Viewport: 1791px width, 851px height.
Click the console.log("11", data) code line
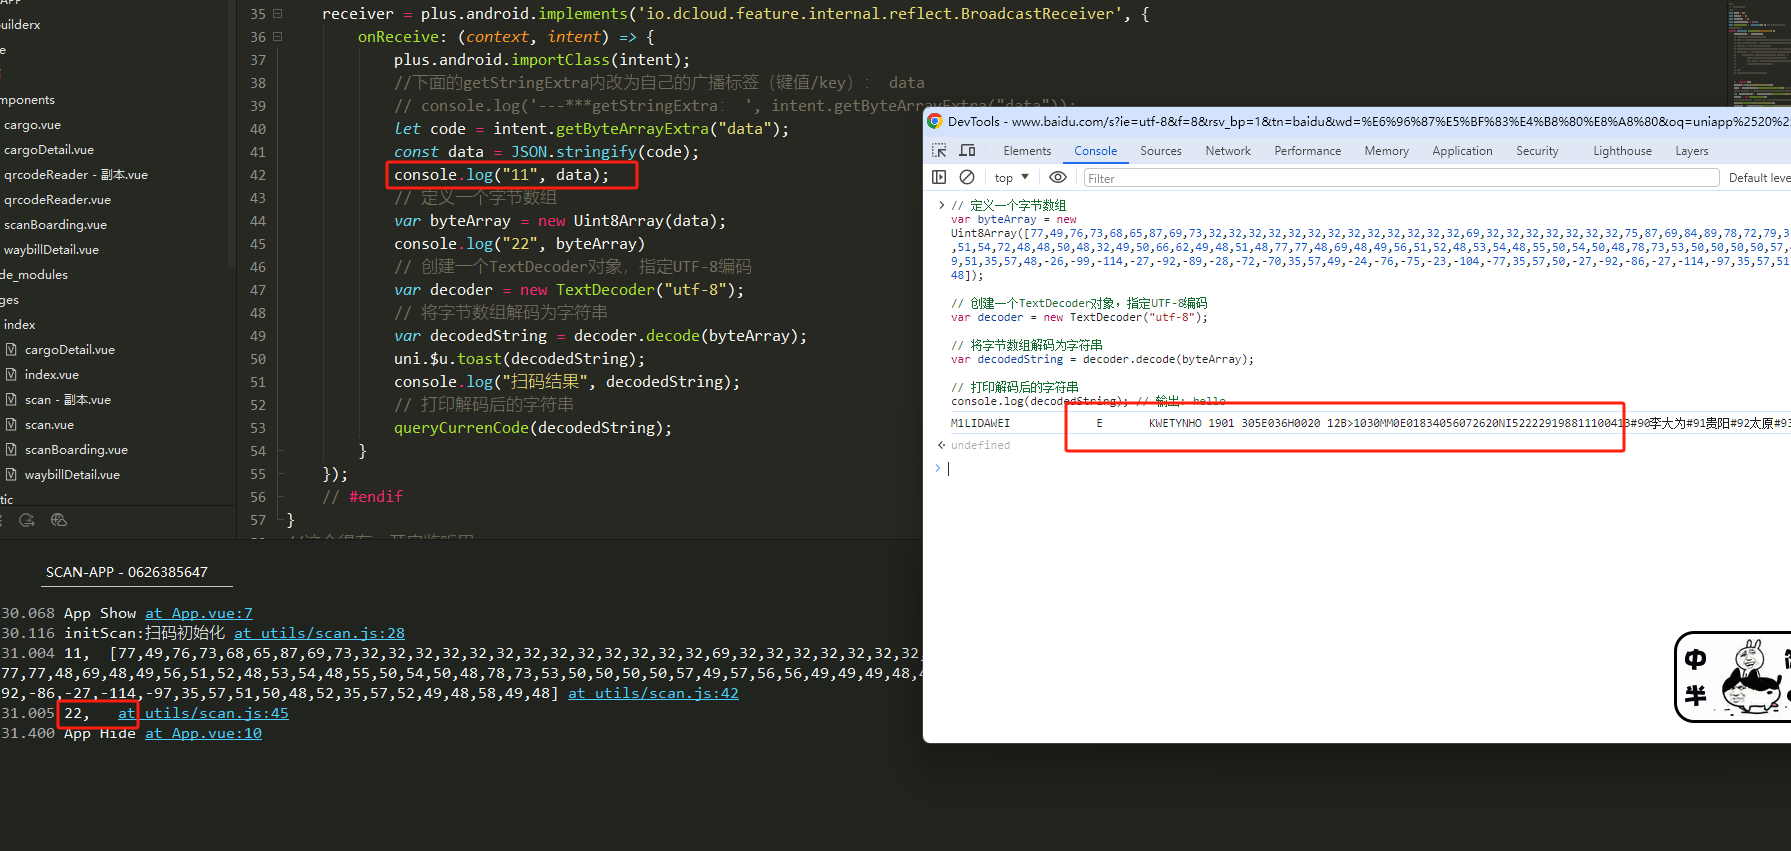click(502, 175)
